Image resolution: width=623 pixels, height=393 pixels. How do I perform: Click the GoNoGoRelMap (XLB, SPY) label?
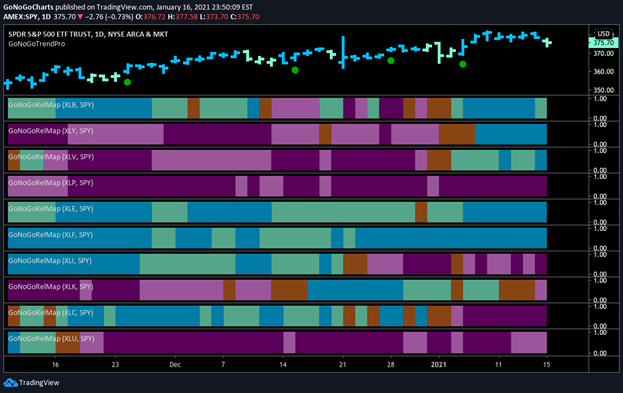(51, 105)
